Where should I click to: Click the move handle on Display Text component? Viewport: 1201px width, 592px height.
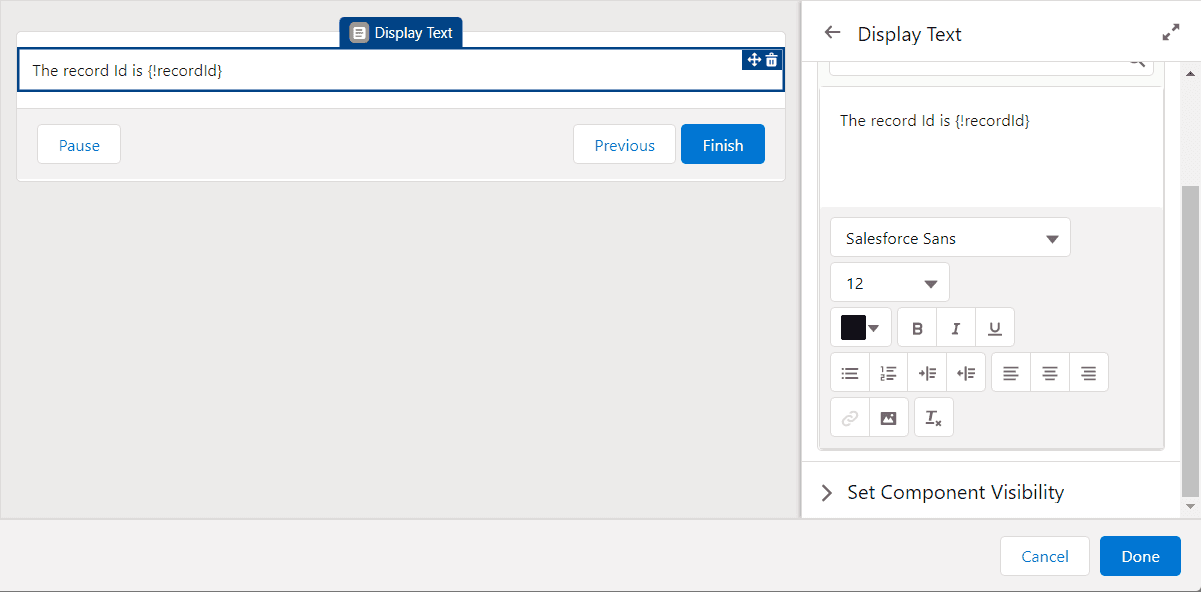pos(754,60)
